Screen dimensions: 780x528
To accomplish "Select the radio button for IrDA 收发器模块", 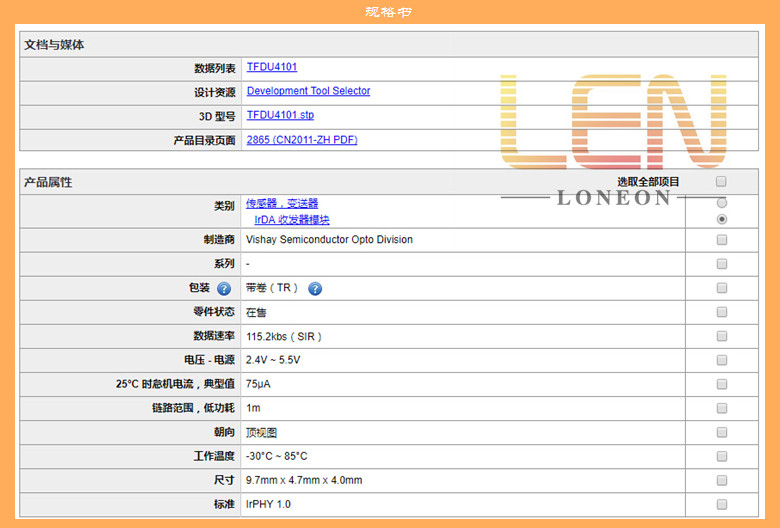I will [721, 219].
